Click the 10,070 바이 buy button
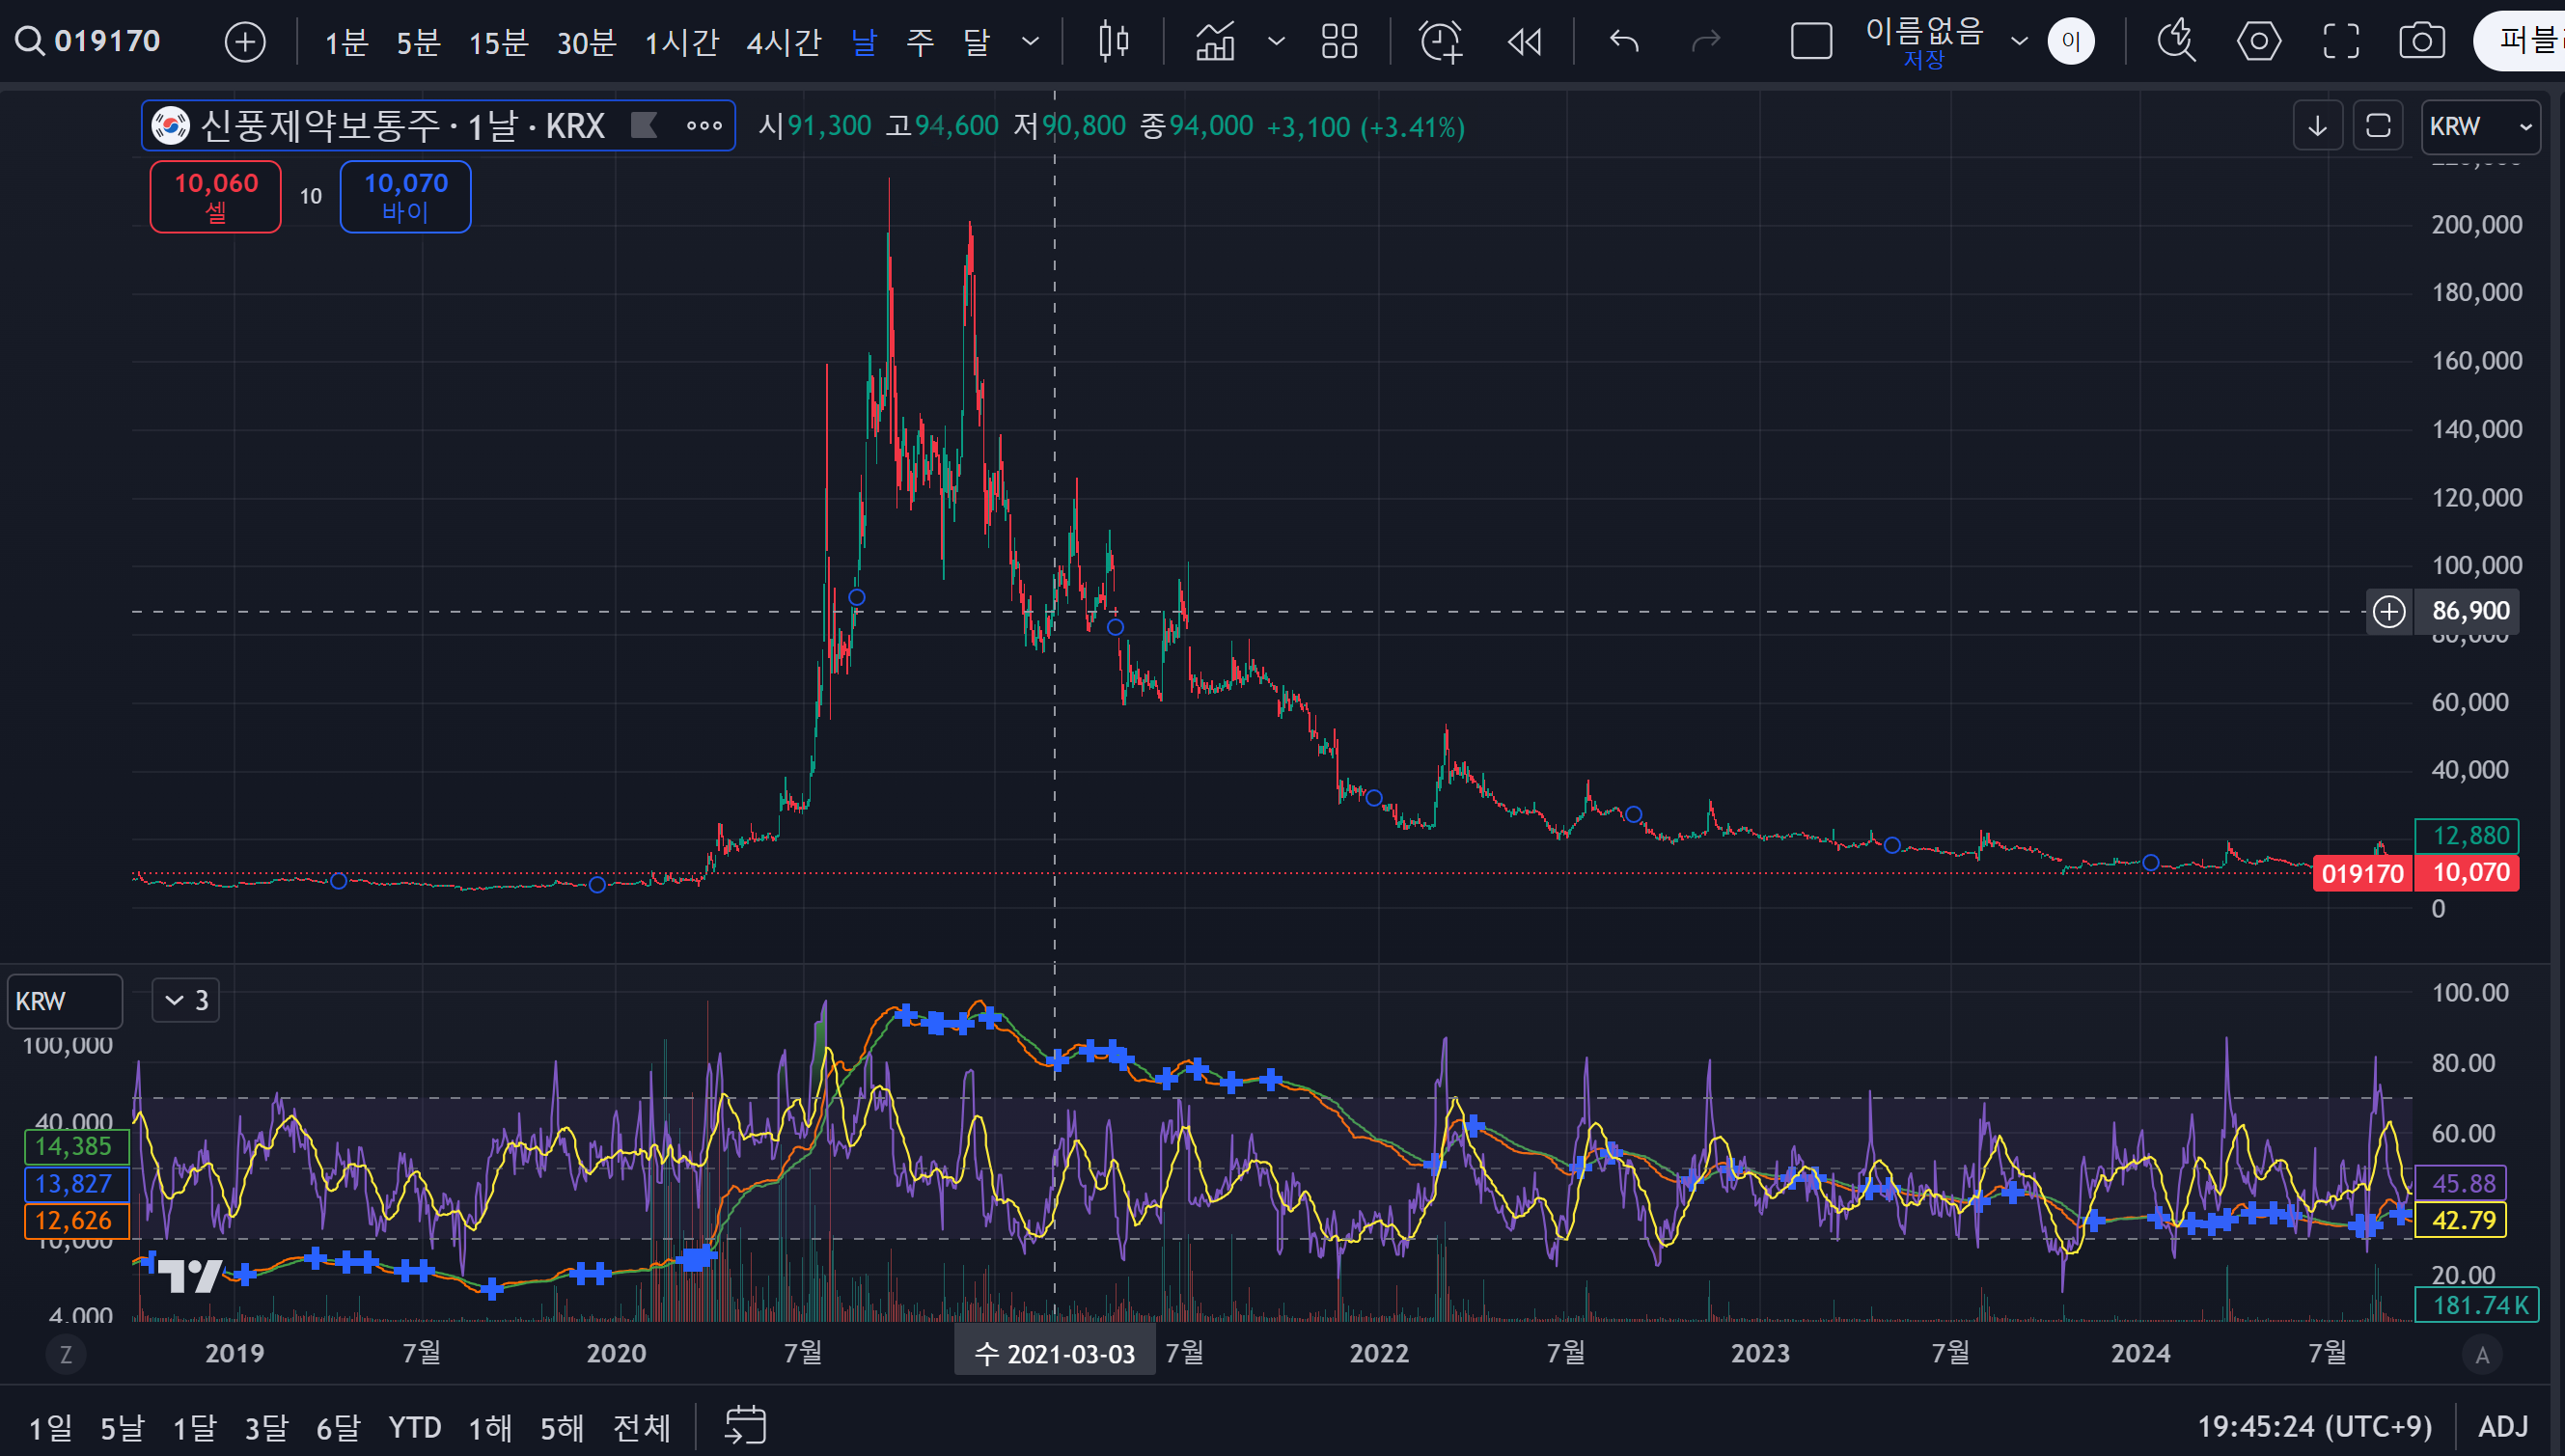The image size is (2565, 1456). point(405,196)
